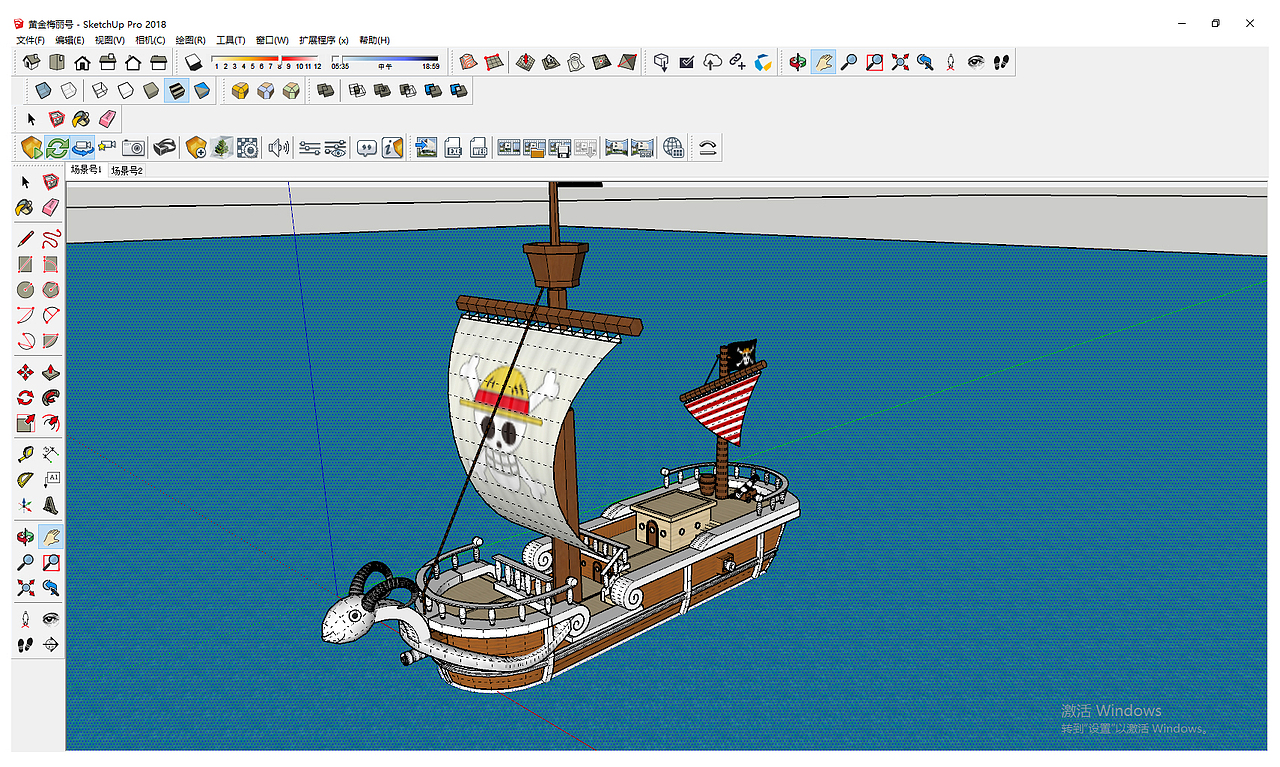Select the Line drawing tool
This screenshot has width=1280, height=767.
pyautogui.click(x=25, y=239)
